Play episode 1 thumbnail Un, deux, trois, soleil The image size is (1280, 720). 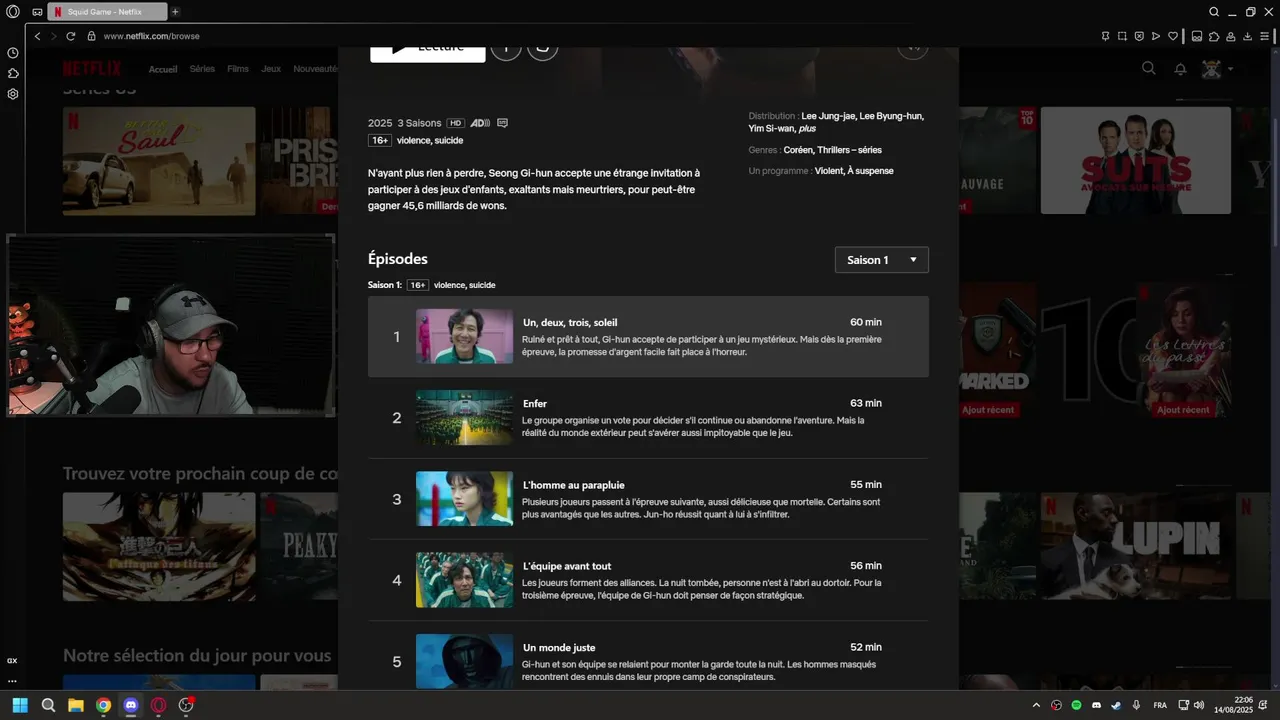(464, 336)
